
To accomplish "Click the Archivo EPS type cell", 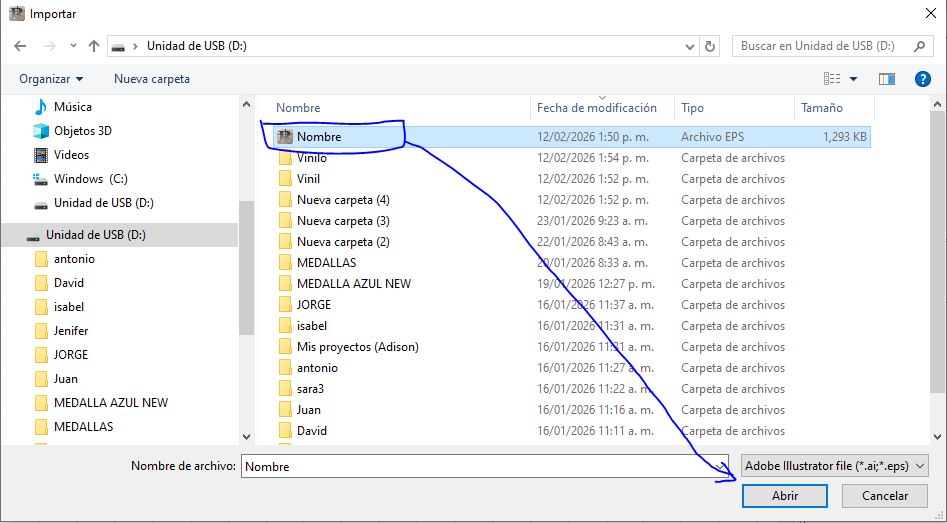I will pyautogui.click(x=712, y=137).
